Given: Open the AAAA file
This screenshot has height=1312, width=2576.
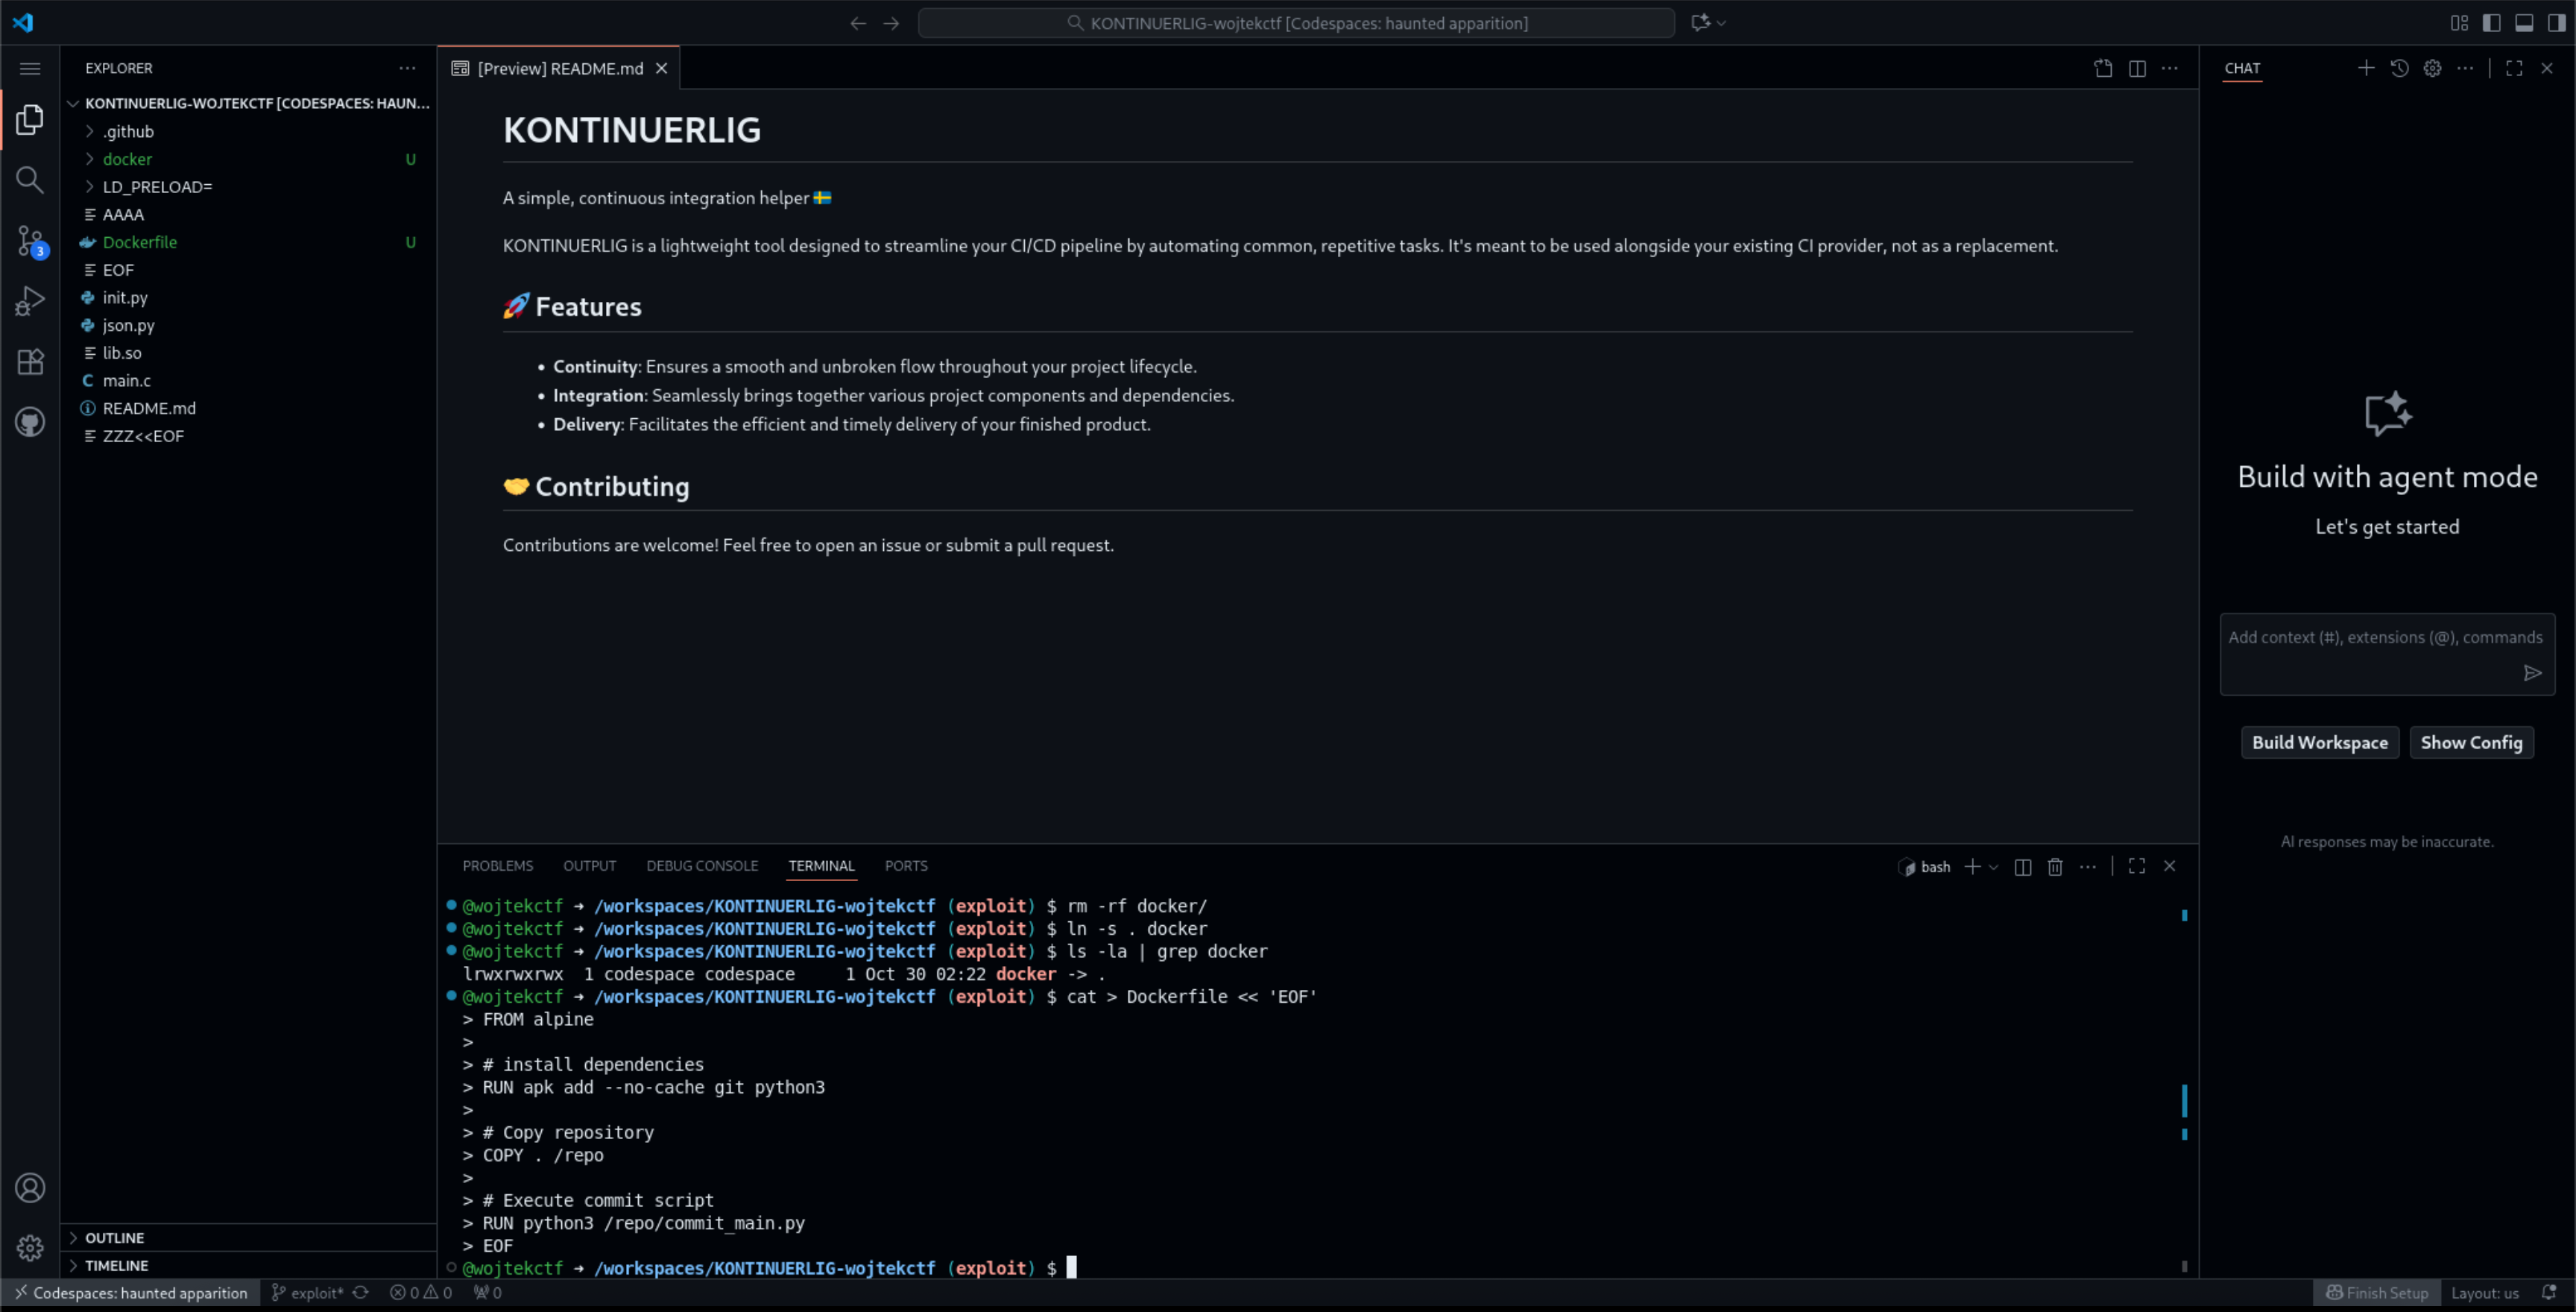Looking at the screenshot, I should (248, 214).
